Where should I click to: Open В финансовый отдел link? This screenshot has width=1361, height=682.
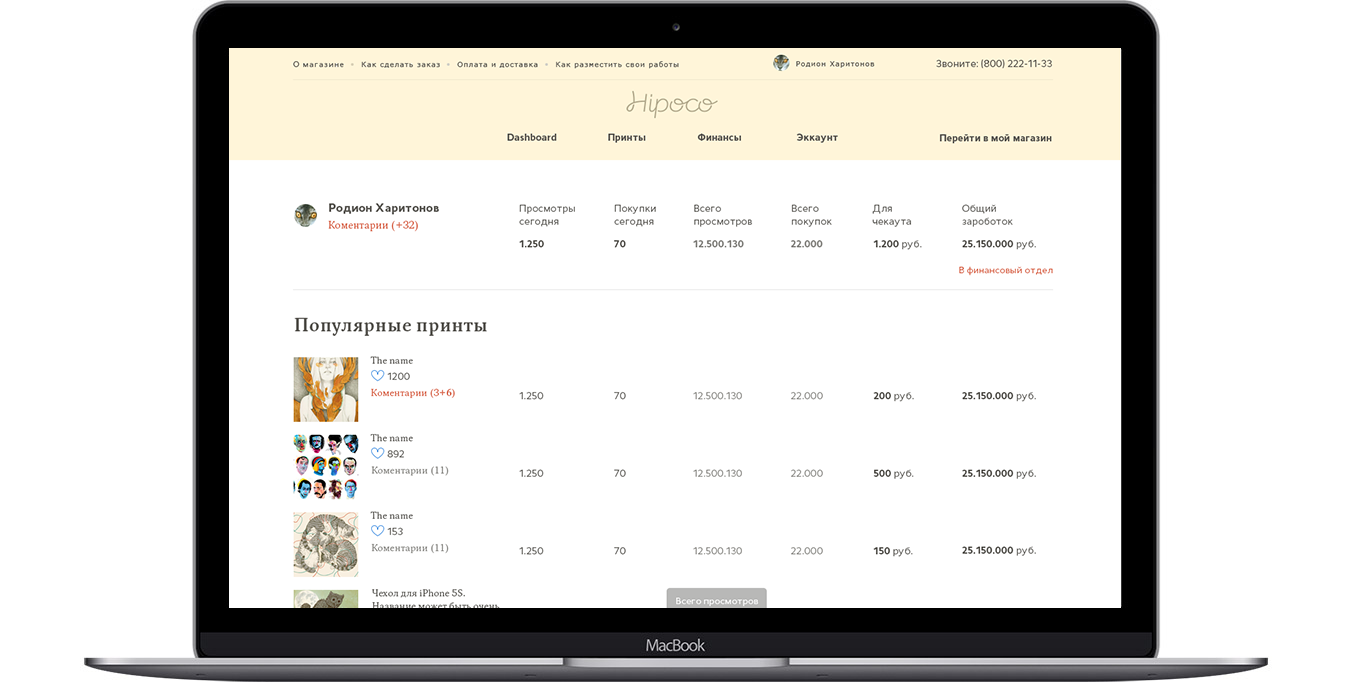(1005, 270)
